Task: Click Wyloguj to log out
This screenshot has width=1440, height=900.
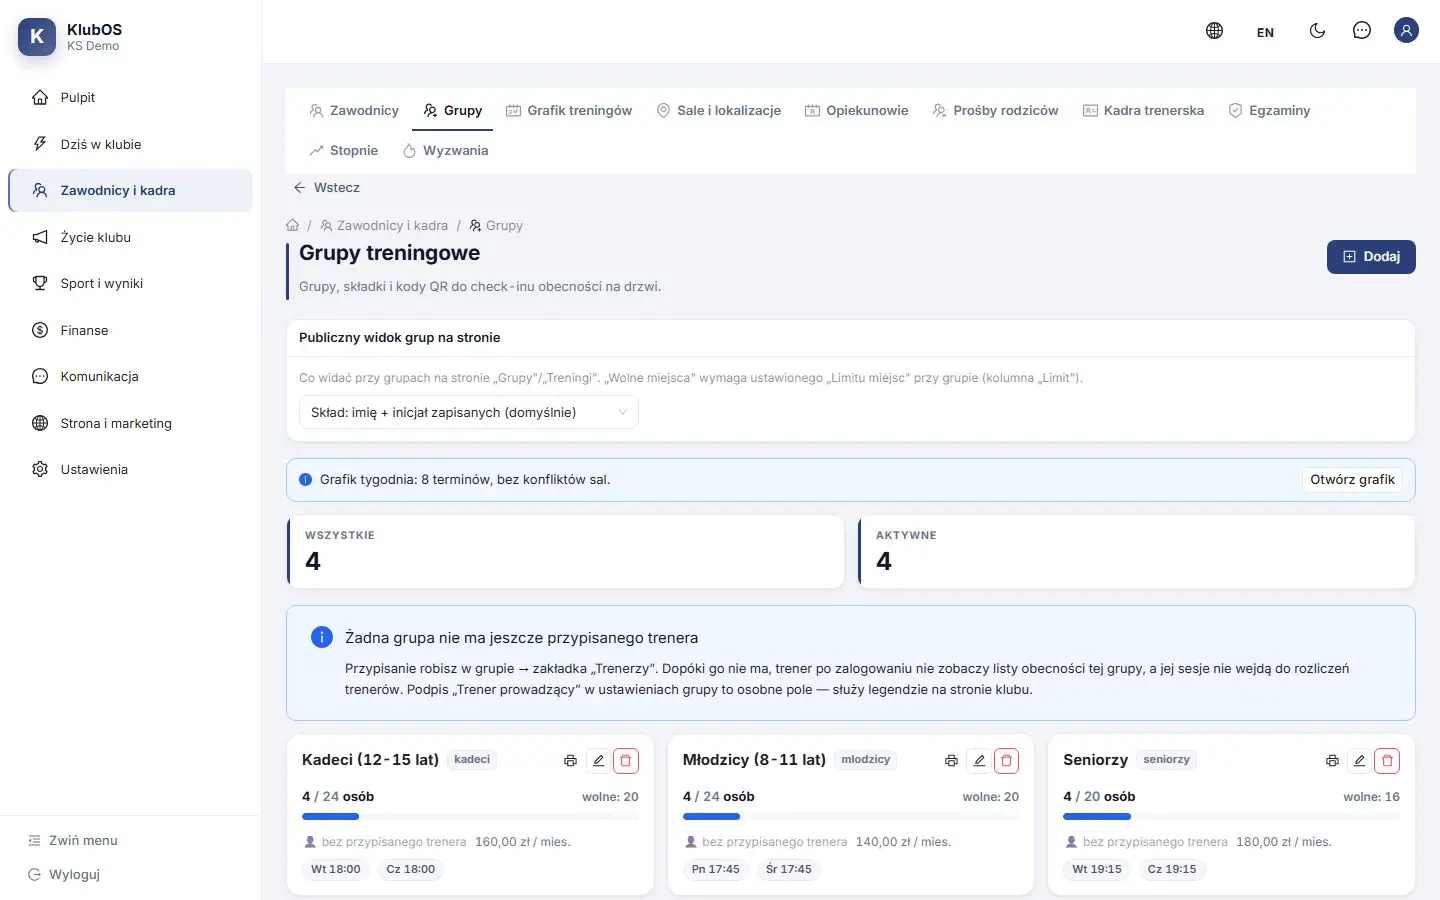Action: [x=64, y=875]
